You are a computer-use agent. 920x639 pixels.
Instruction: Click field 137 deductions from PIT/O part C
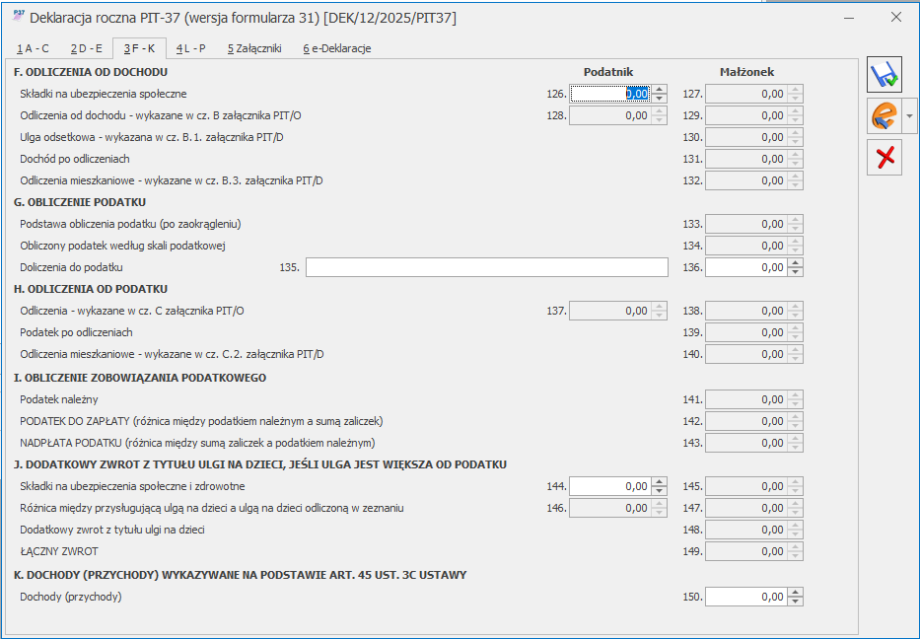point(618,311)
